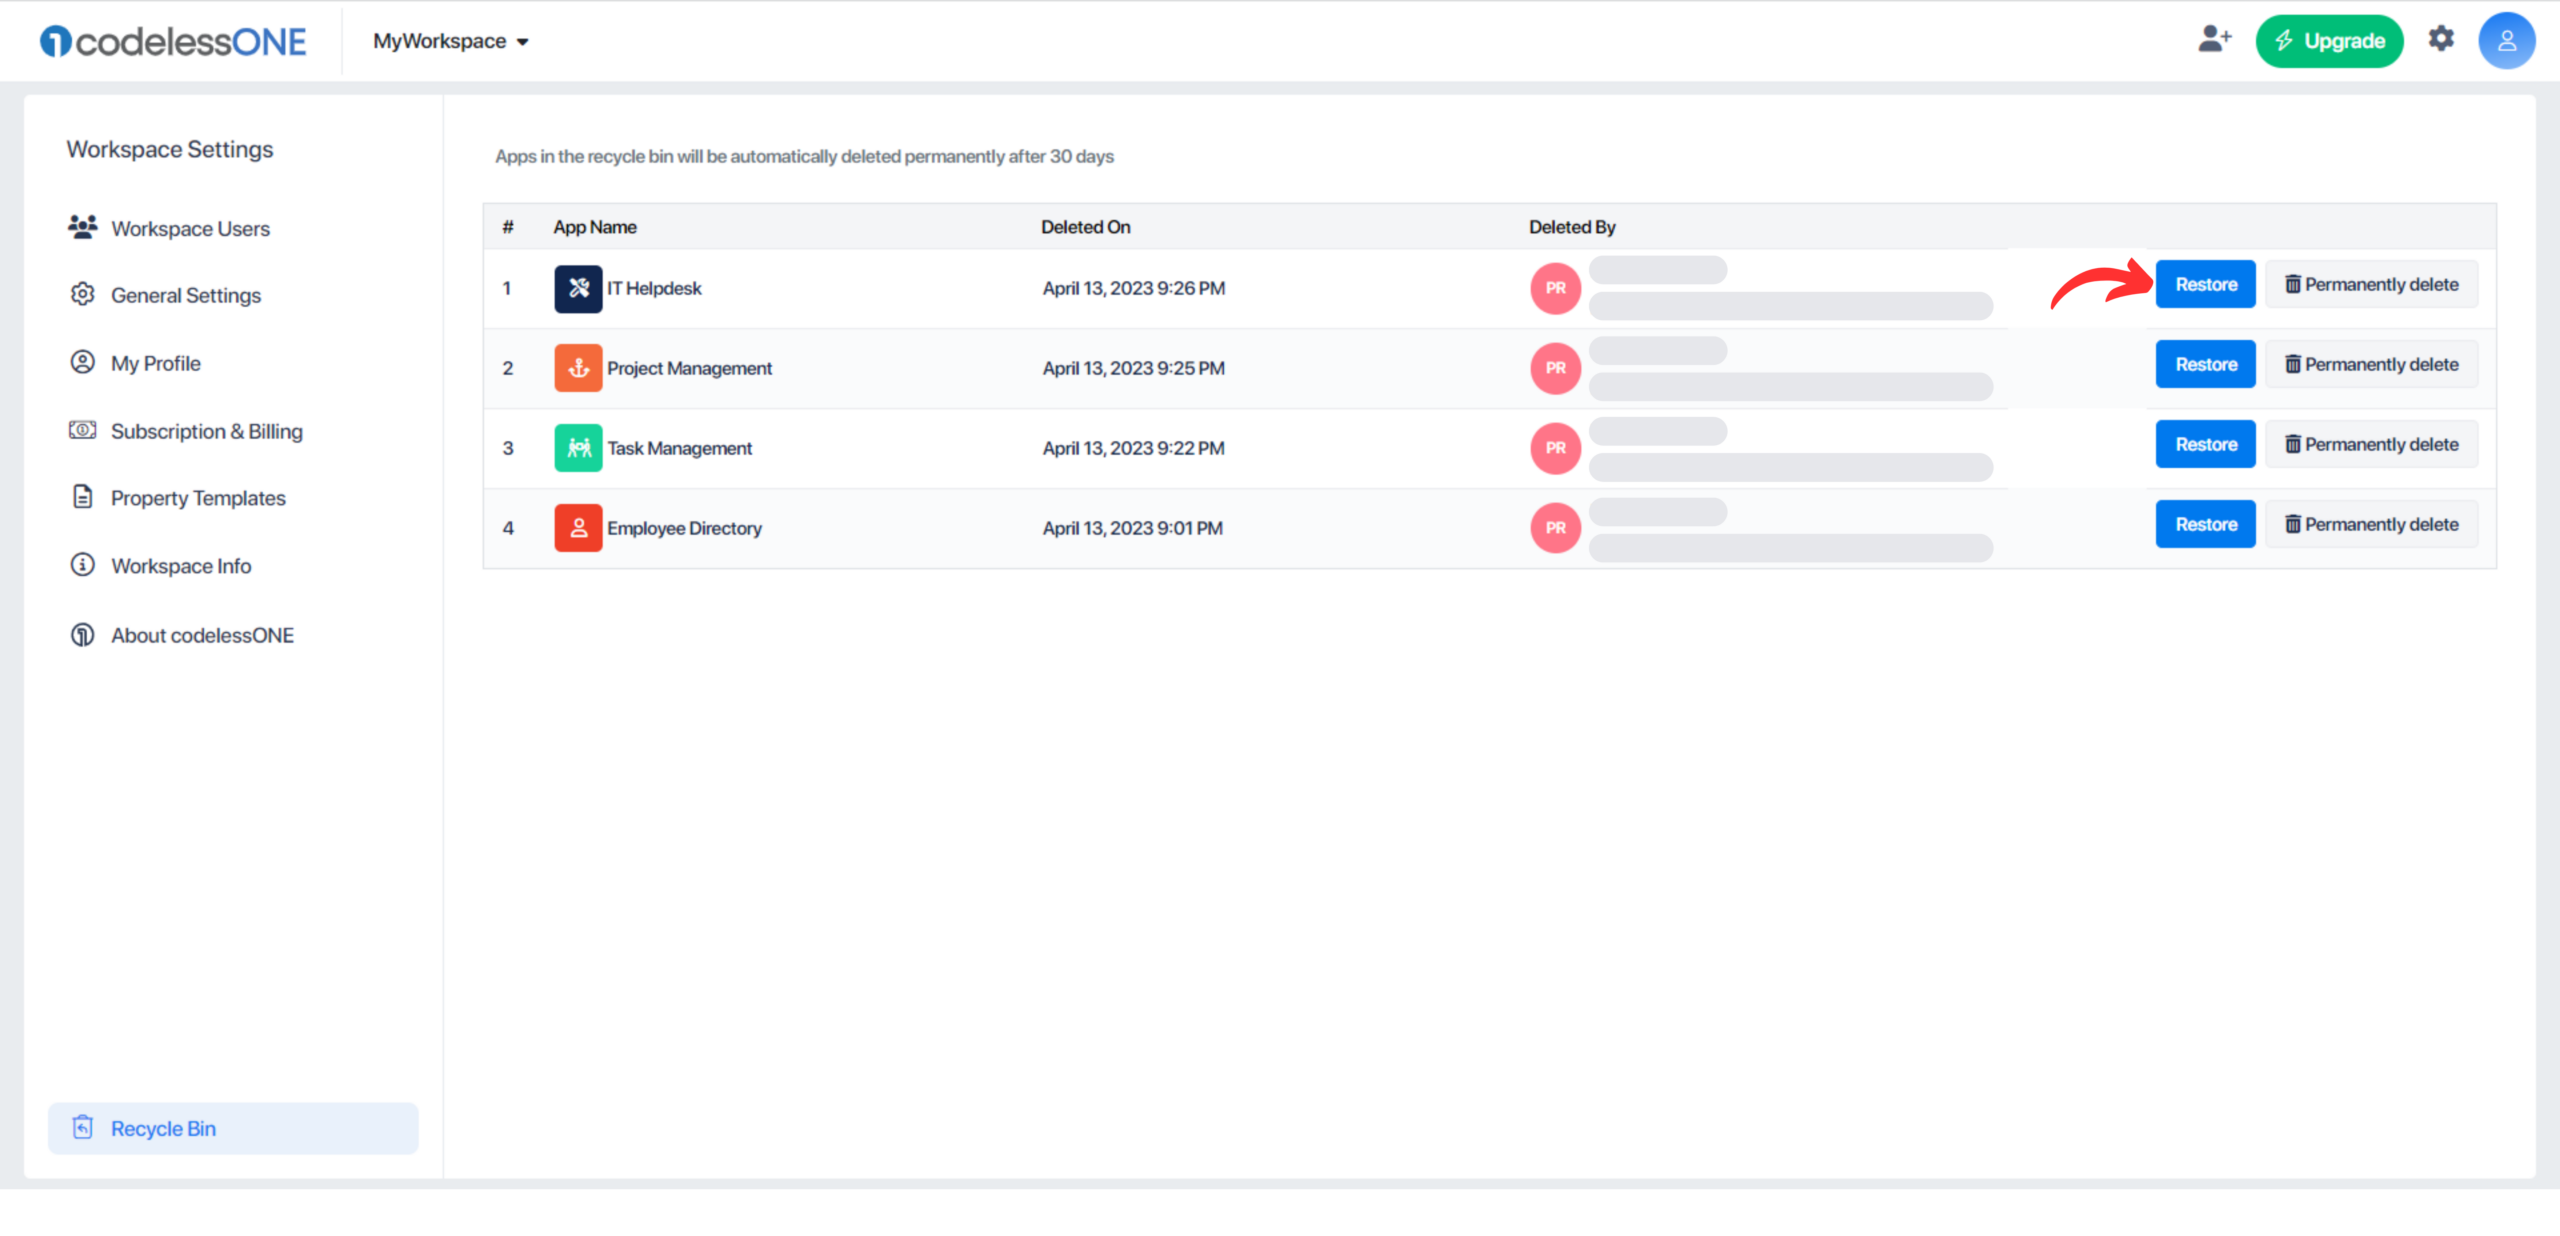The height and width of the screenshot is (1236, 2560).
Task: Click the Task Management app name
Action: pyautogui.click(x=679, y=448)
